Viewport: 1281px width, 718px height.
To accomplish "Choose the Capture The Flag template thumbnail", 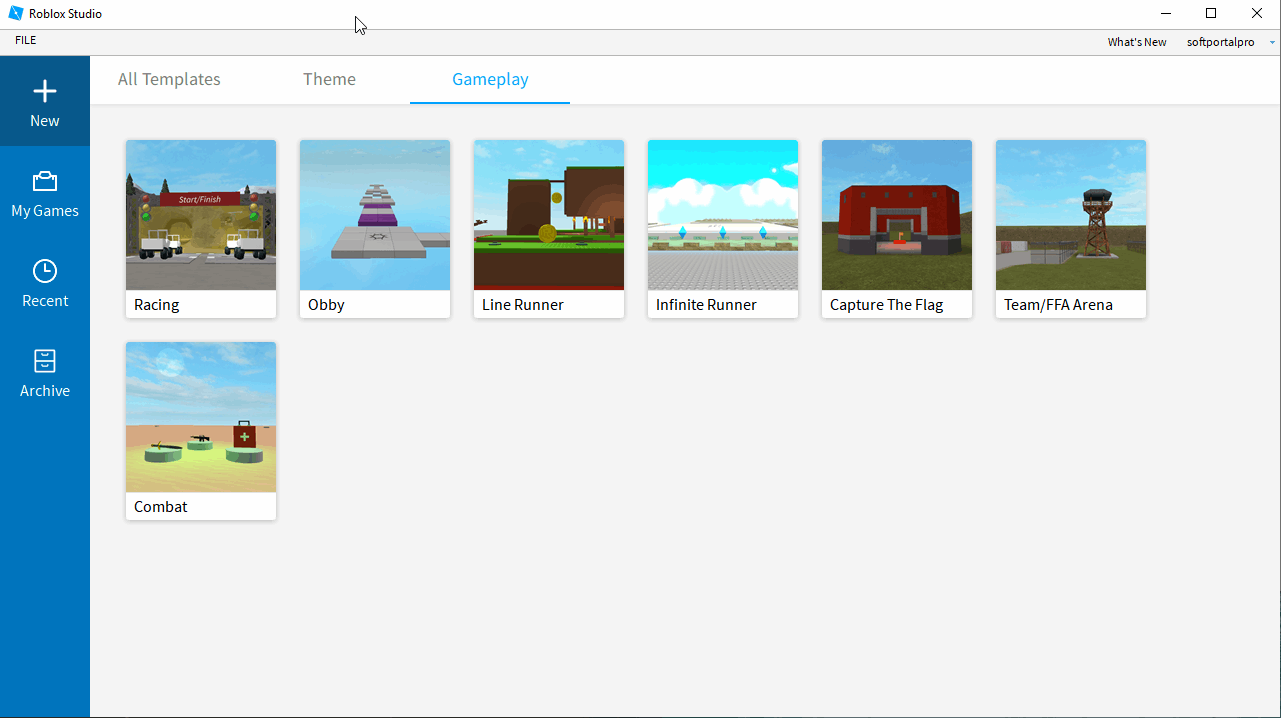I will (x=897, y=215).
